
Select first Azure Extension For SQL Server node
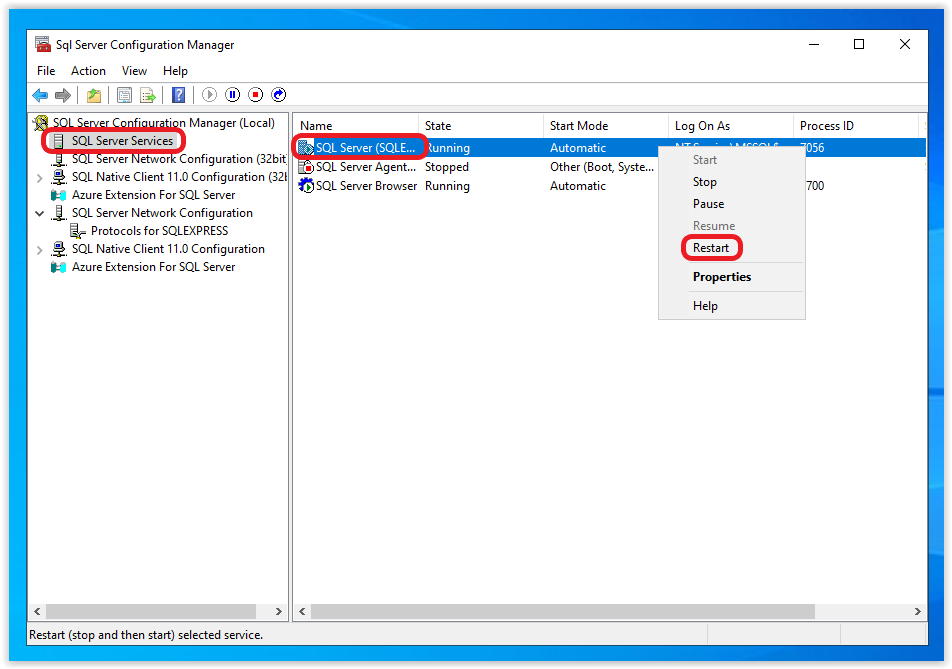153,195
